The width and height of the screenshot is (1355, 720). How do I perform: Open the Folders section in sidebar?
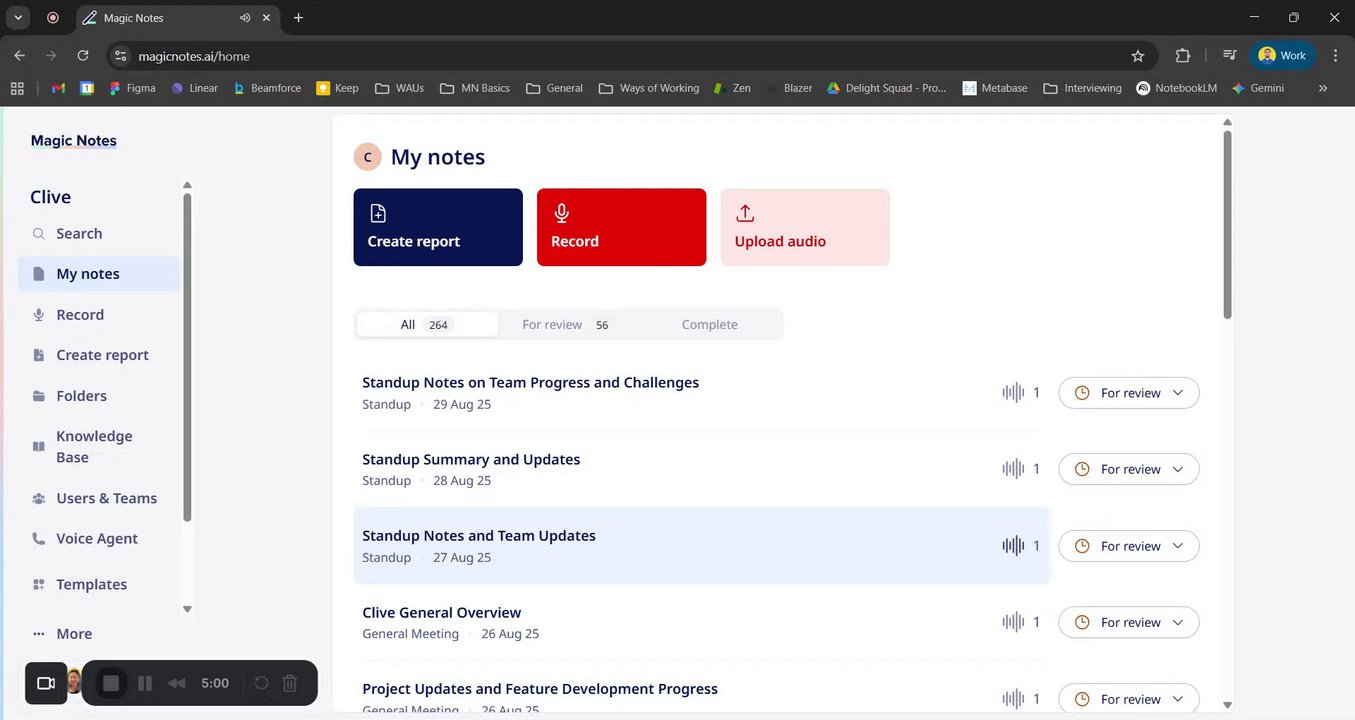[81, 396]
